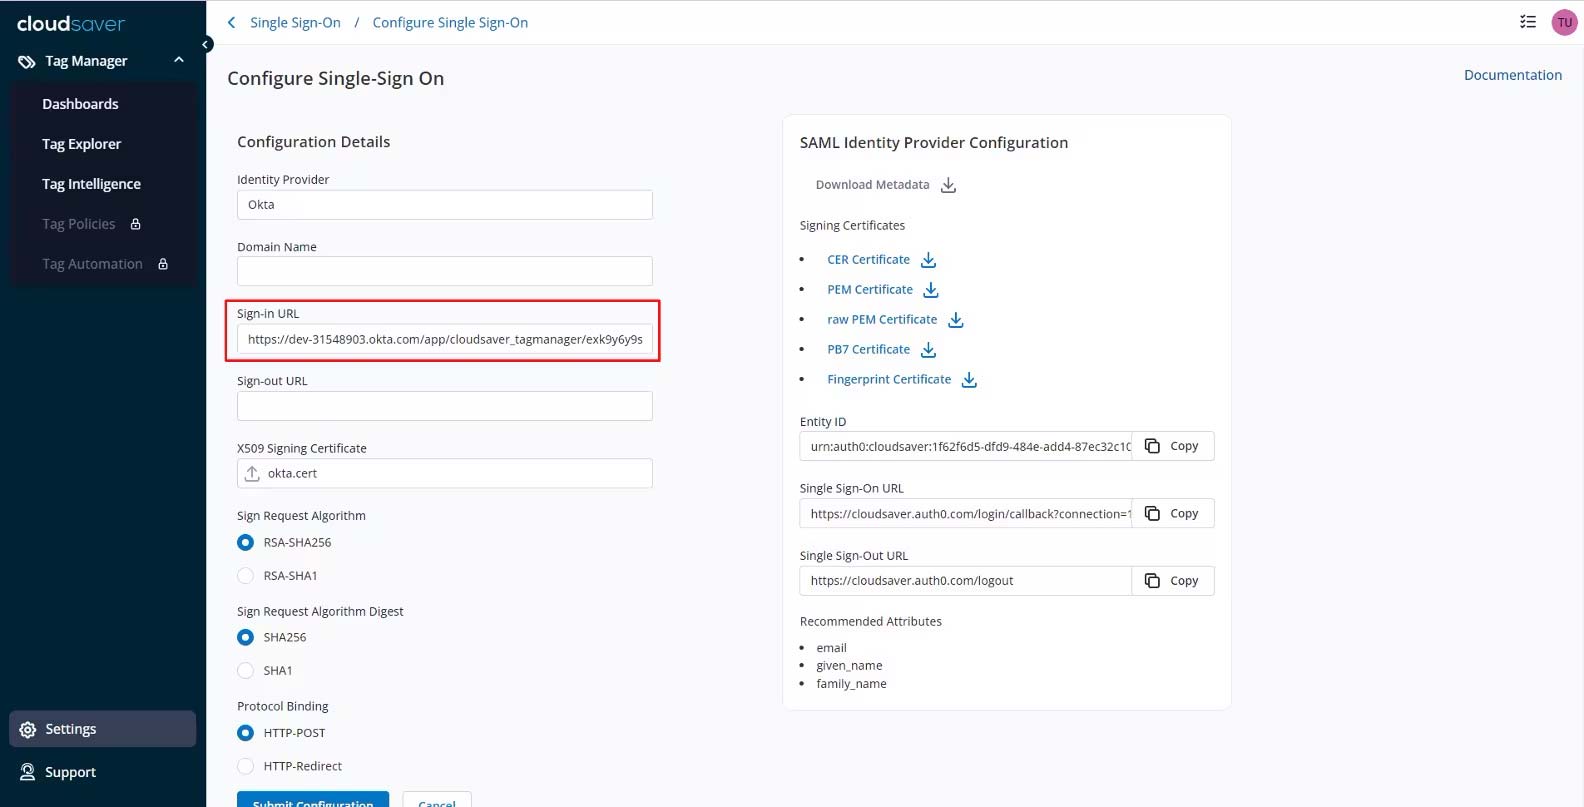Collapse the sidebar with the arrow handle

(206, 44)
